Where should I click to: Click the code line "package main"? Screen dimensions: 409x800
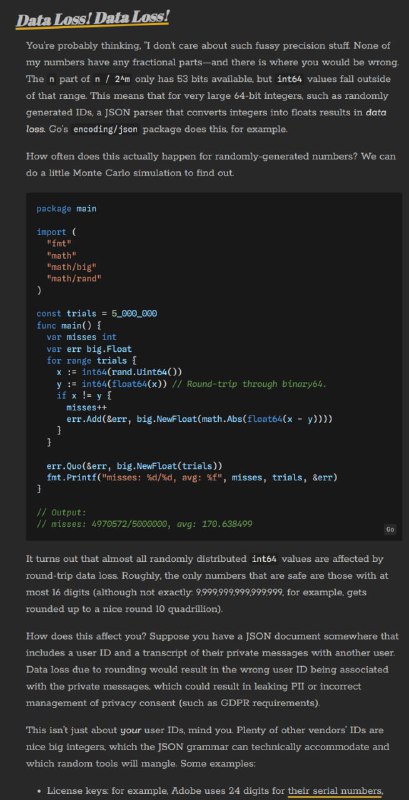pyautogui.click(x=66, y=208)
